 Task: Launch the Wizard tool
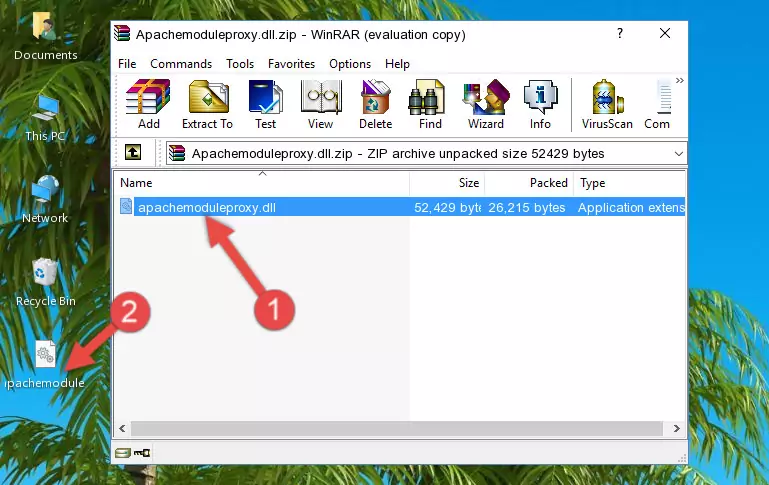point(486,104)
